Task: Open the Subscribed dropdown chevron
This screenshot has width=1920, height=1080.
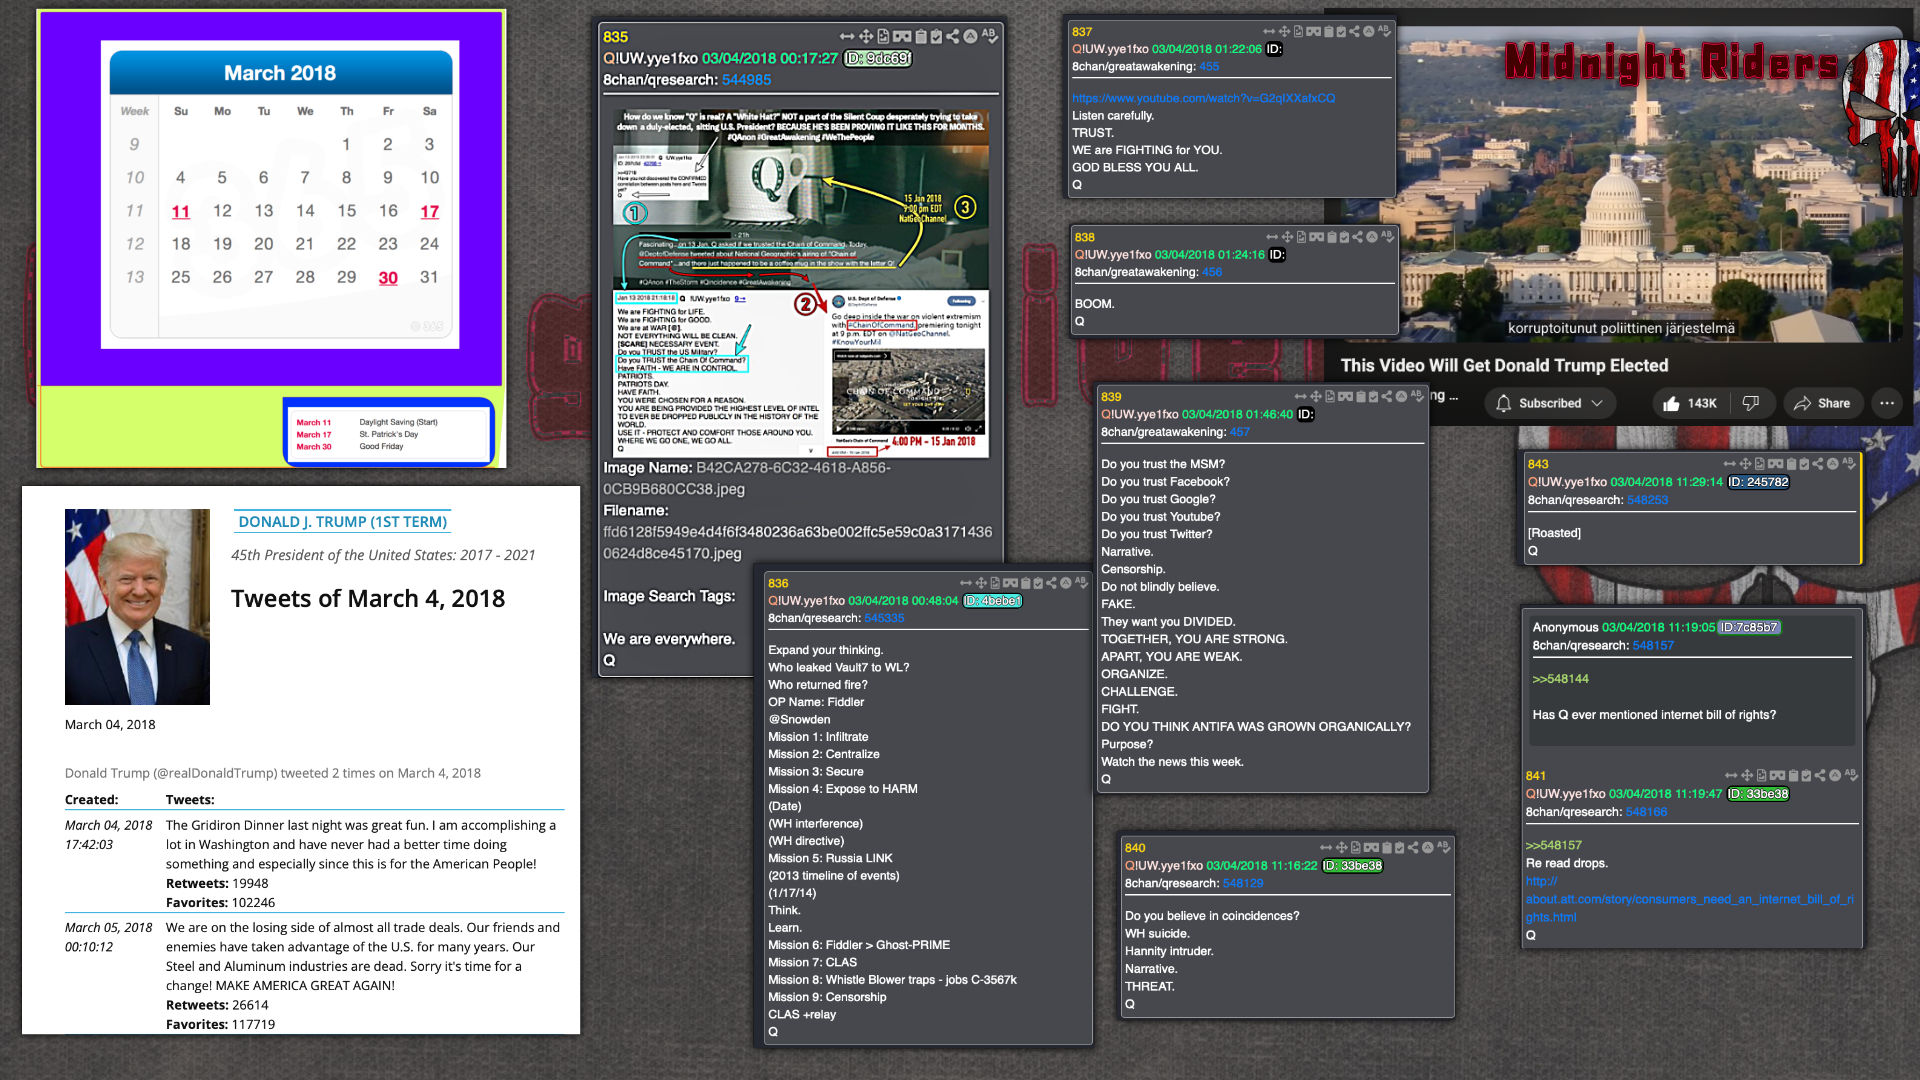Action: pyautogui.click(x=1597, y=403)
